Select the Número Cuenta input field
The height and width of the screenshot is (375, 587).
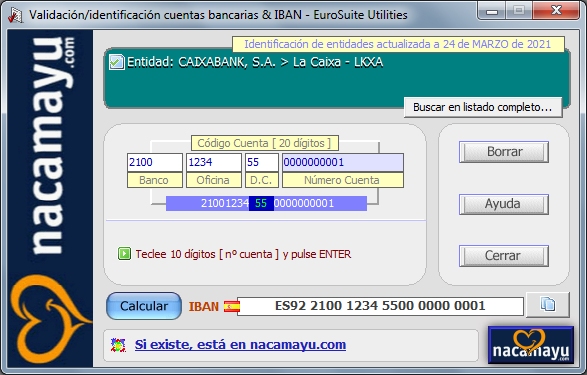point(343,162)
